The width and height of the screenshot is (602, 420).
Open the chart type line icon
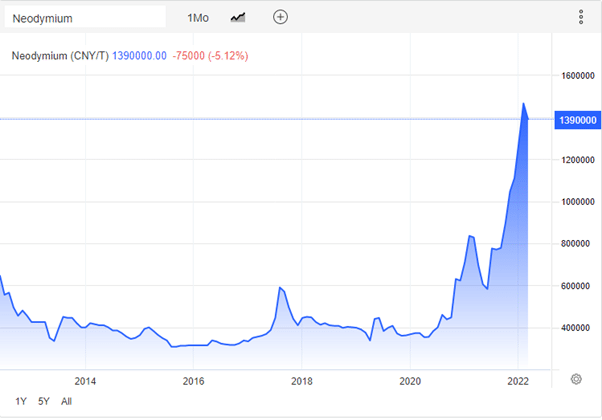click(238, 18)
